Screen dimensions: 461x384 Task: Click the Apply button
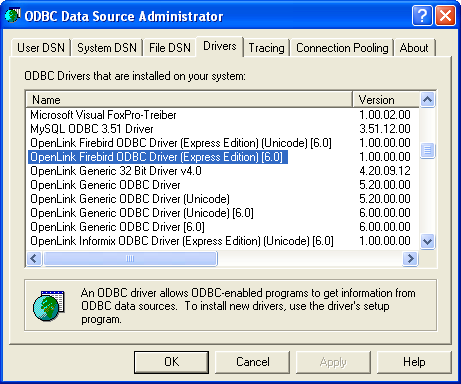(x=333, y=362)
